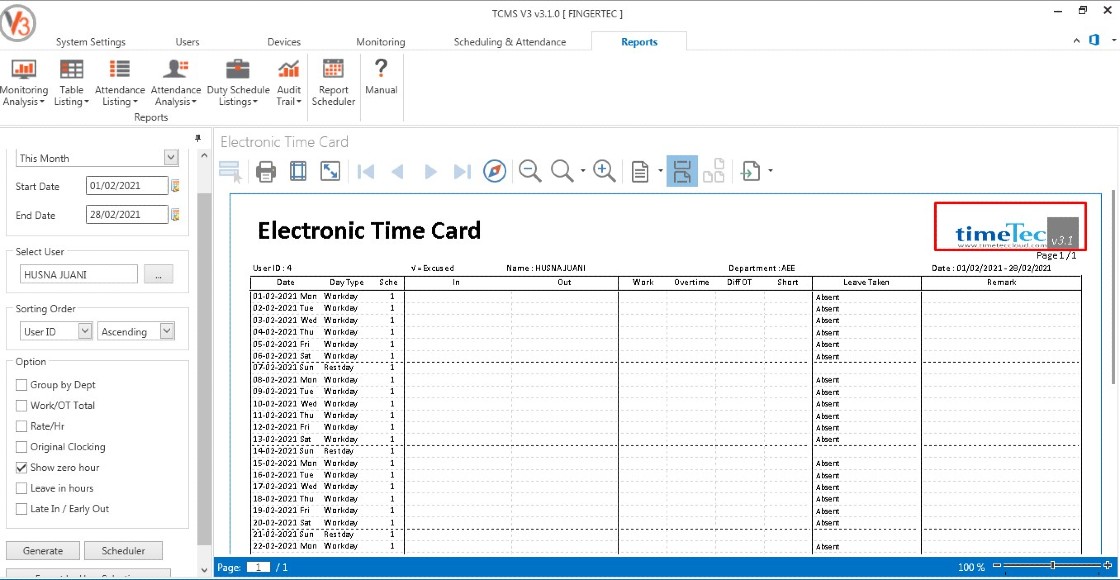The image size is (1120, 580).
Task: Print the Electronic Time Card report
Action: click(x=266, y=171)
